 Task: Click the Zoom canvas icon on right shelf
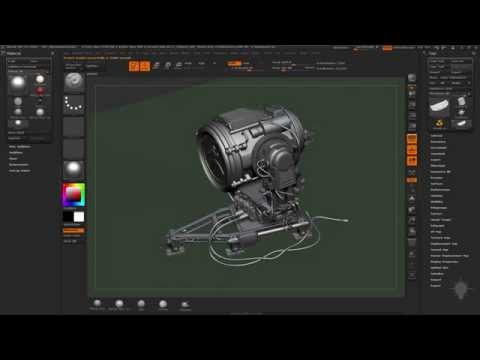pos(412,105)
